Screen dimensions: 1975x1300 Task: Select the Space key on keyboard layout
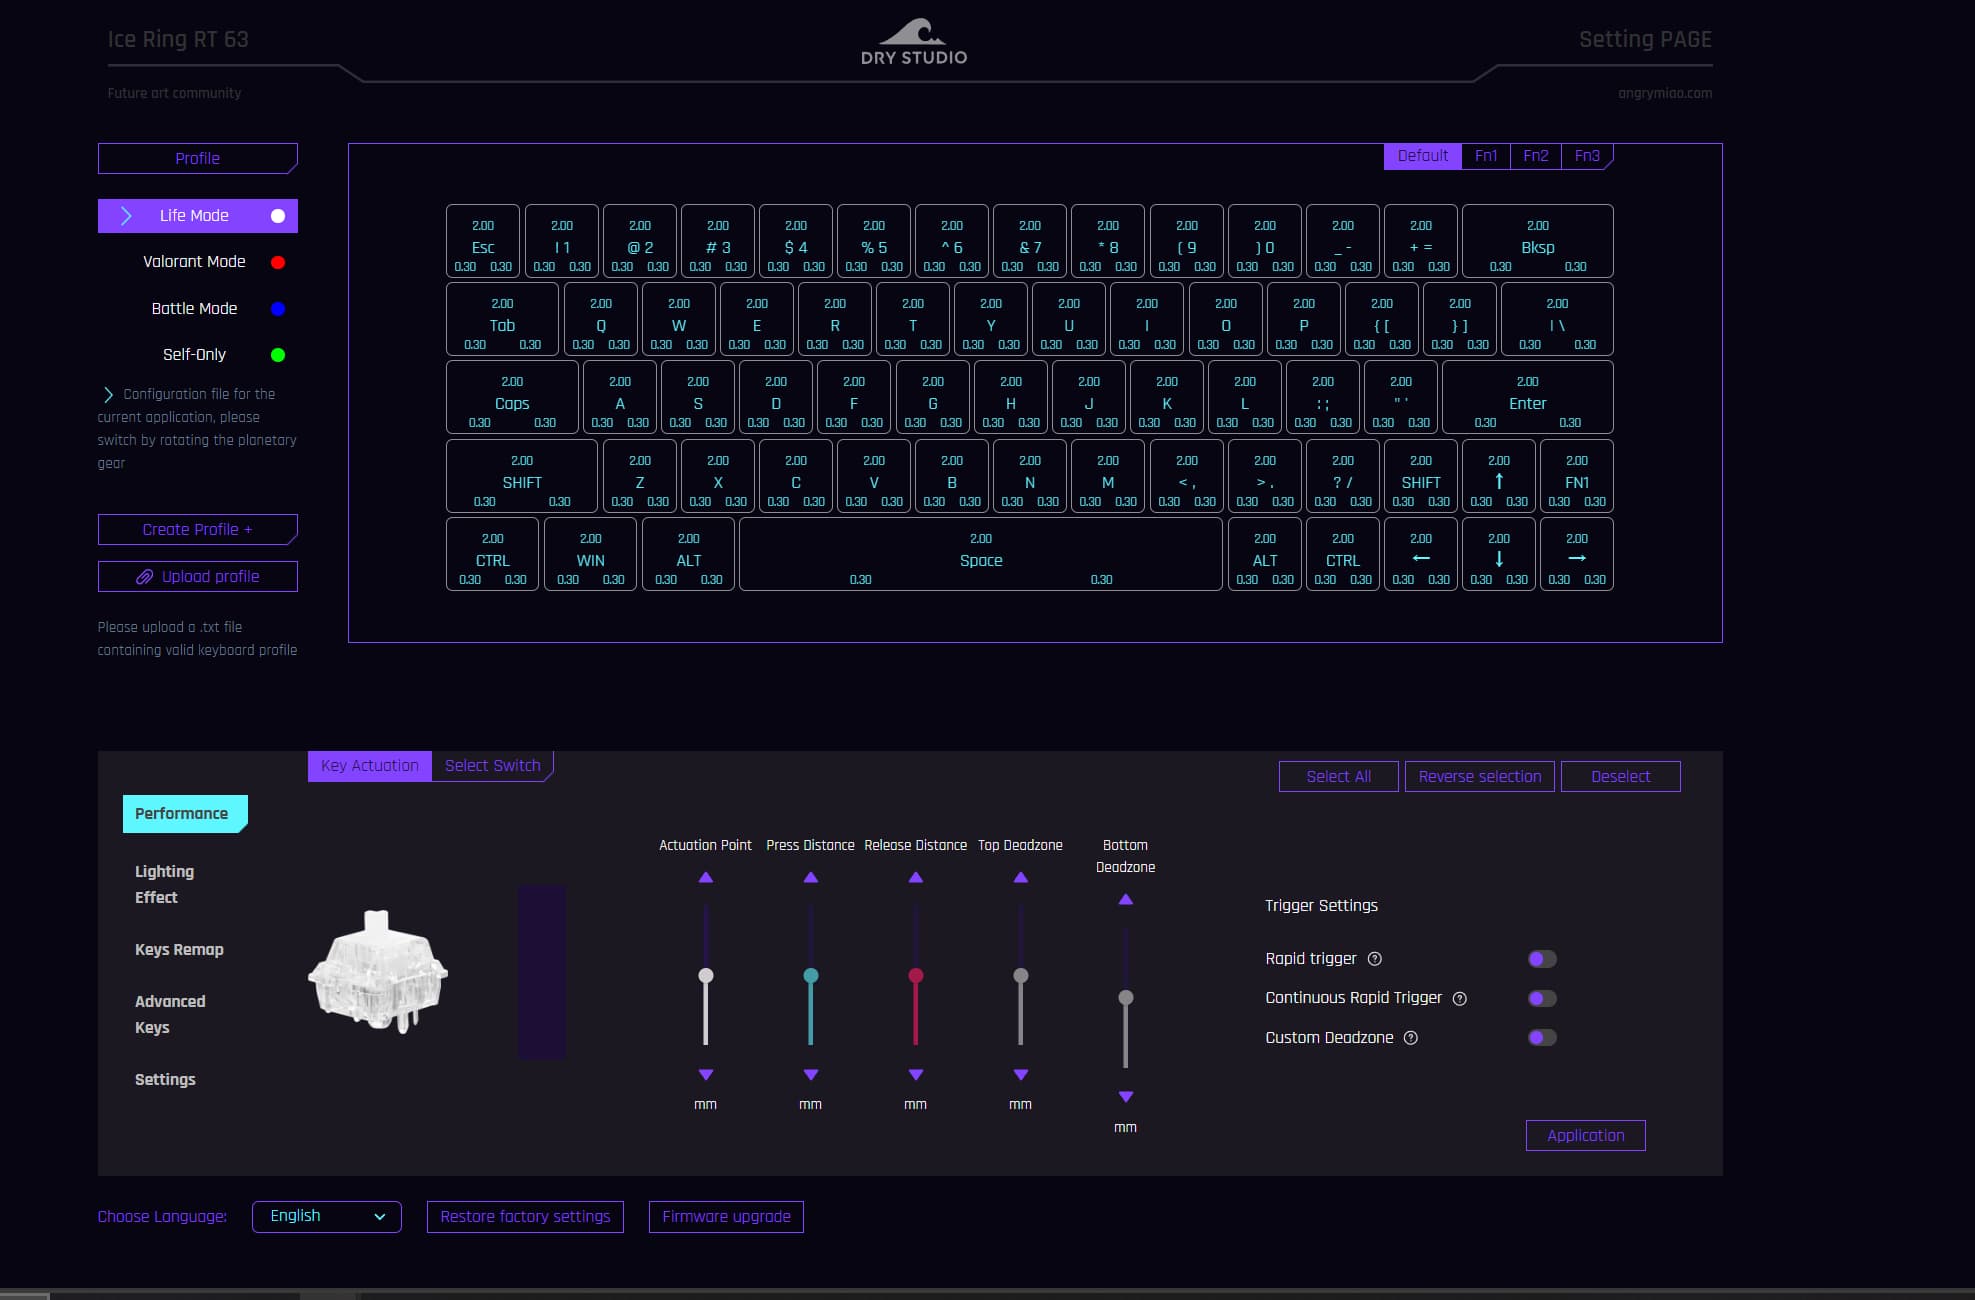980,555
